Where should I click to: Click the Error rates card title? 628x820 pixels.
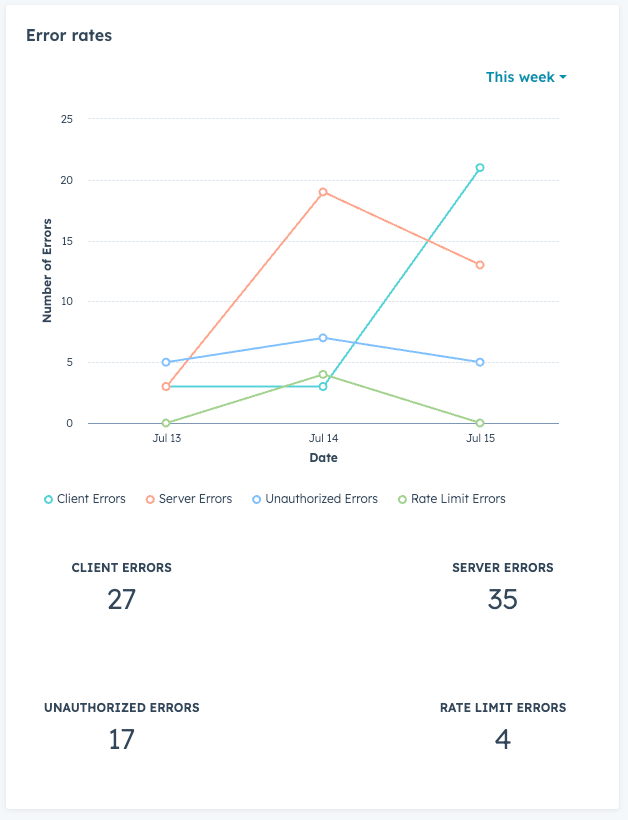pyautogui.click(x=69, y=35)
